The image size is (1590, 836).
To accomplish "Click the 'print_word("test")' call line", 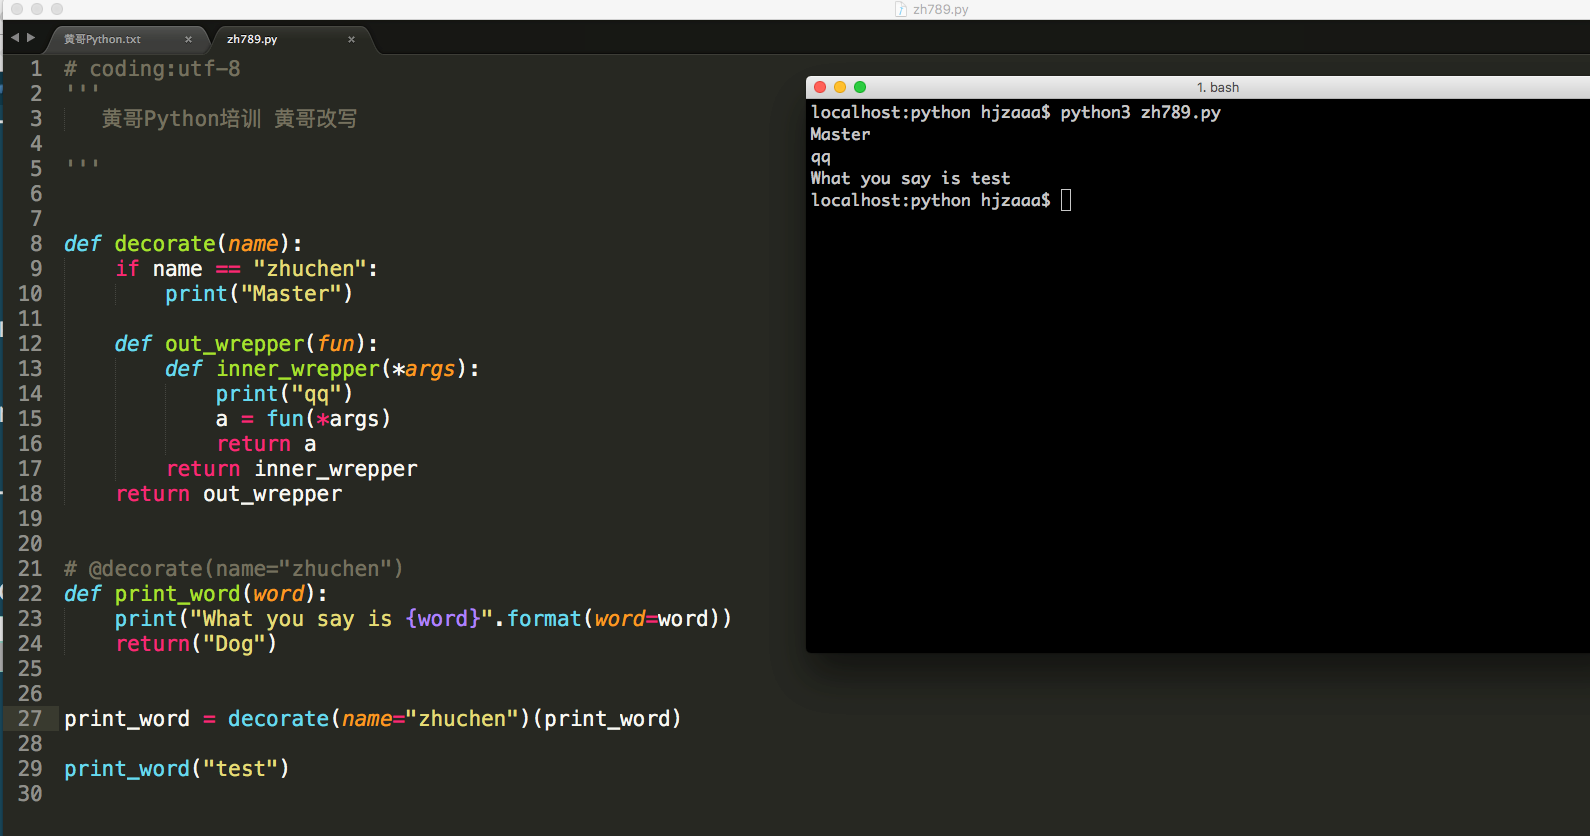I will click(x=177, y=769).
